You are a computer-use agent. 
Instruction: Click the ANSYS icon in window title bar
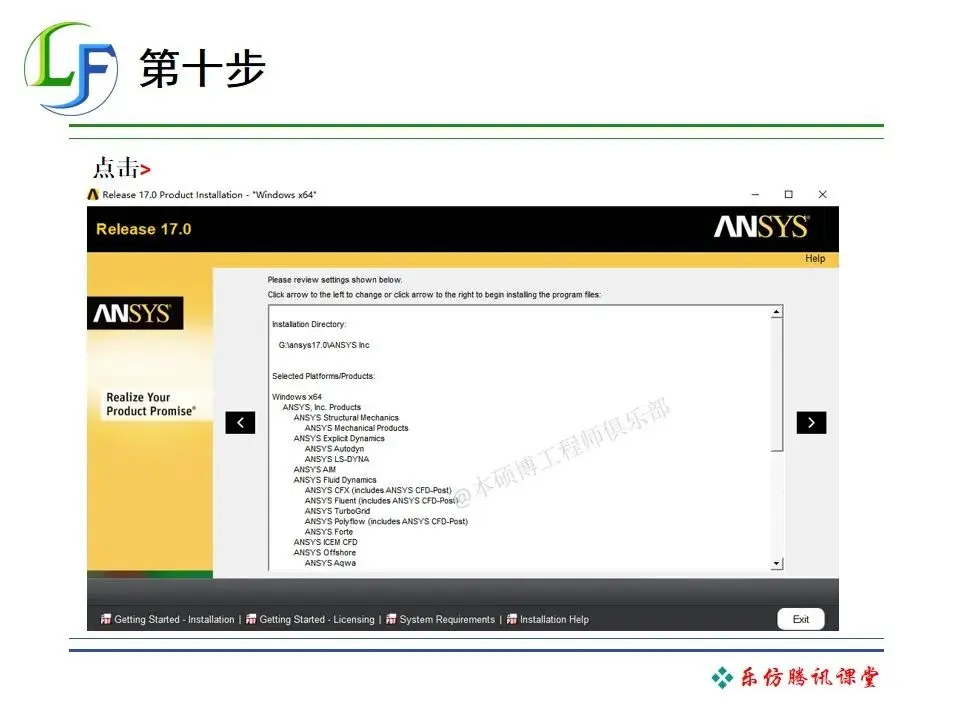93,194
